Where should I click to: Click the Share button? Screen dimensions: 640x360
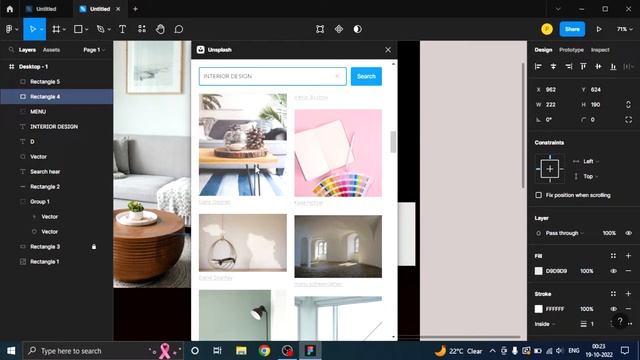coord(572,29)
